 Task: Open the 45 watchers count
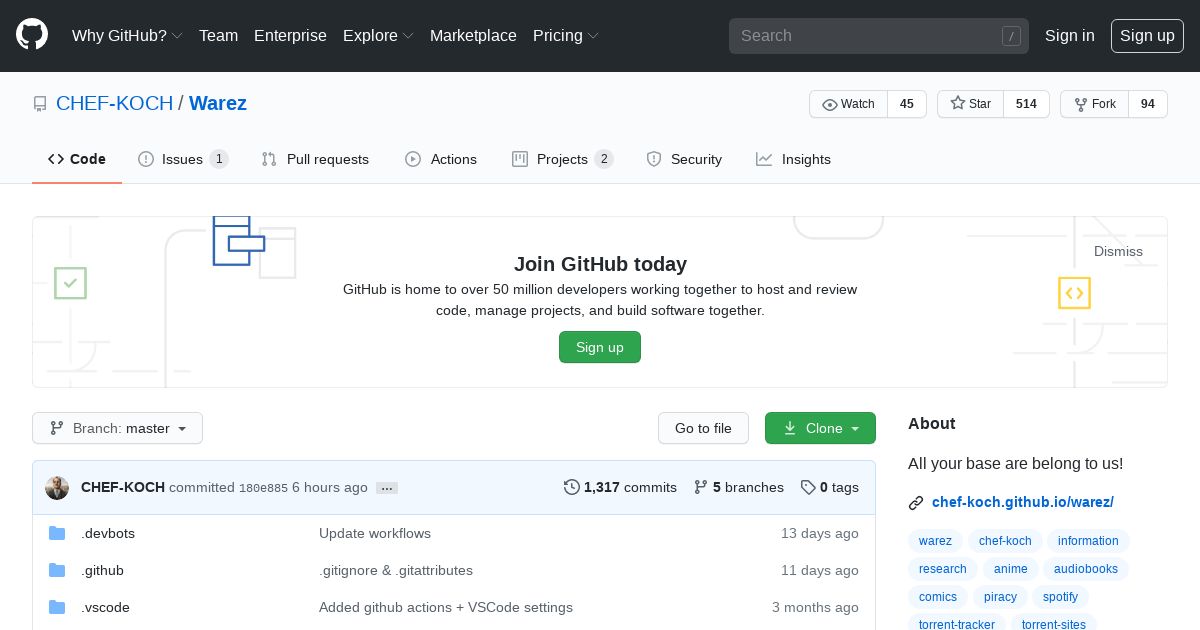(x=907, y=104)
